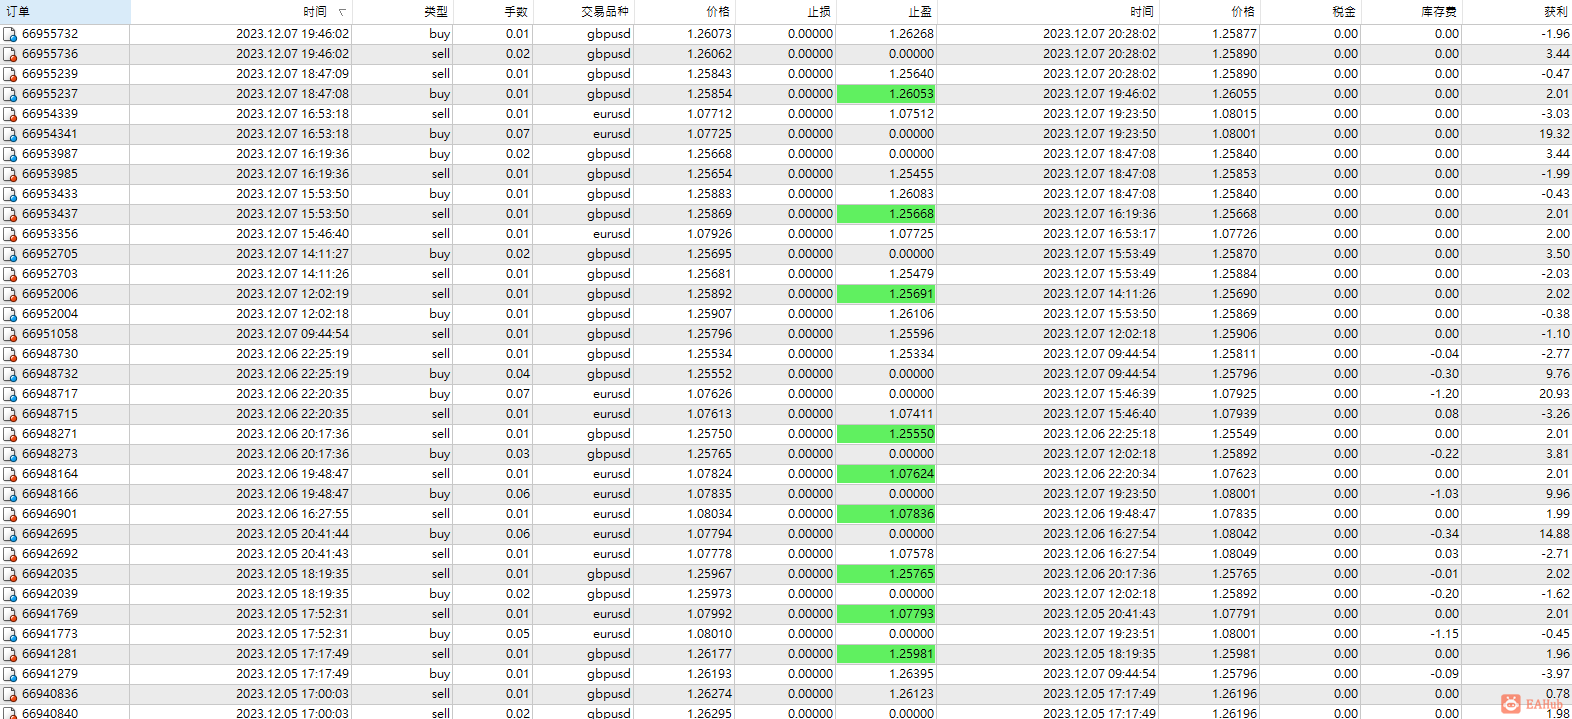Click order number 66942039
The image size is (1572, 719).
click(50, 594)
